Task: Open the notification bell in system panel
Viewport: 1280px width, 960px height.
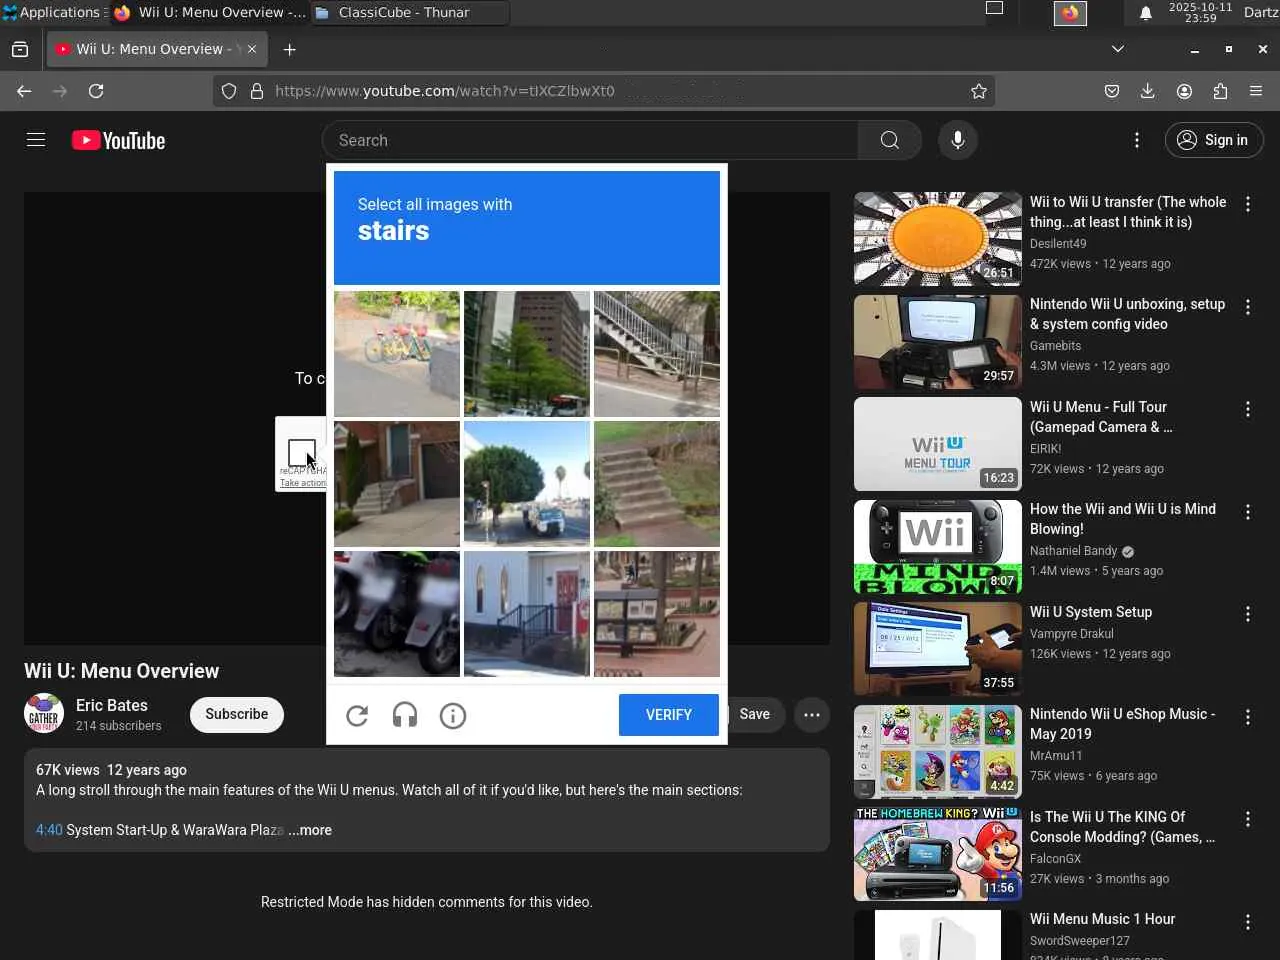Action: coord(1146,12)
